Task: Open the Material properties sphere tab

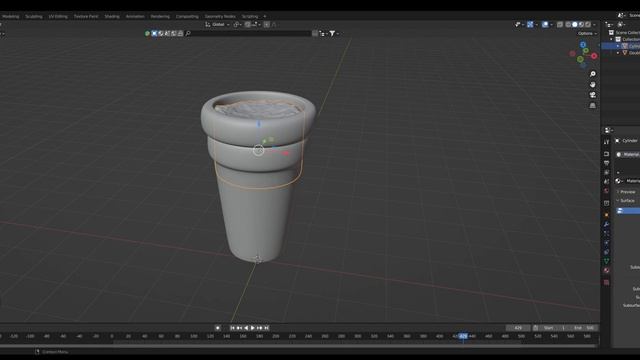Action: point(607,270)
